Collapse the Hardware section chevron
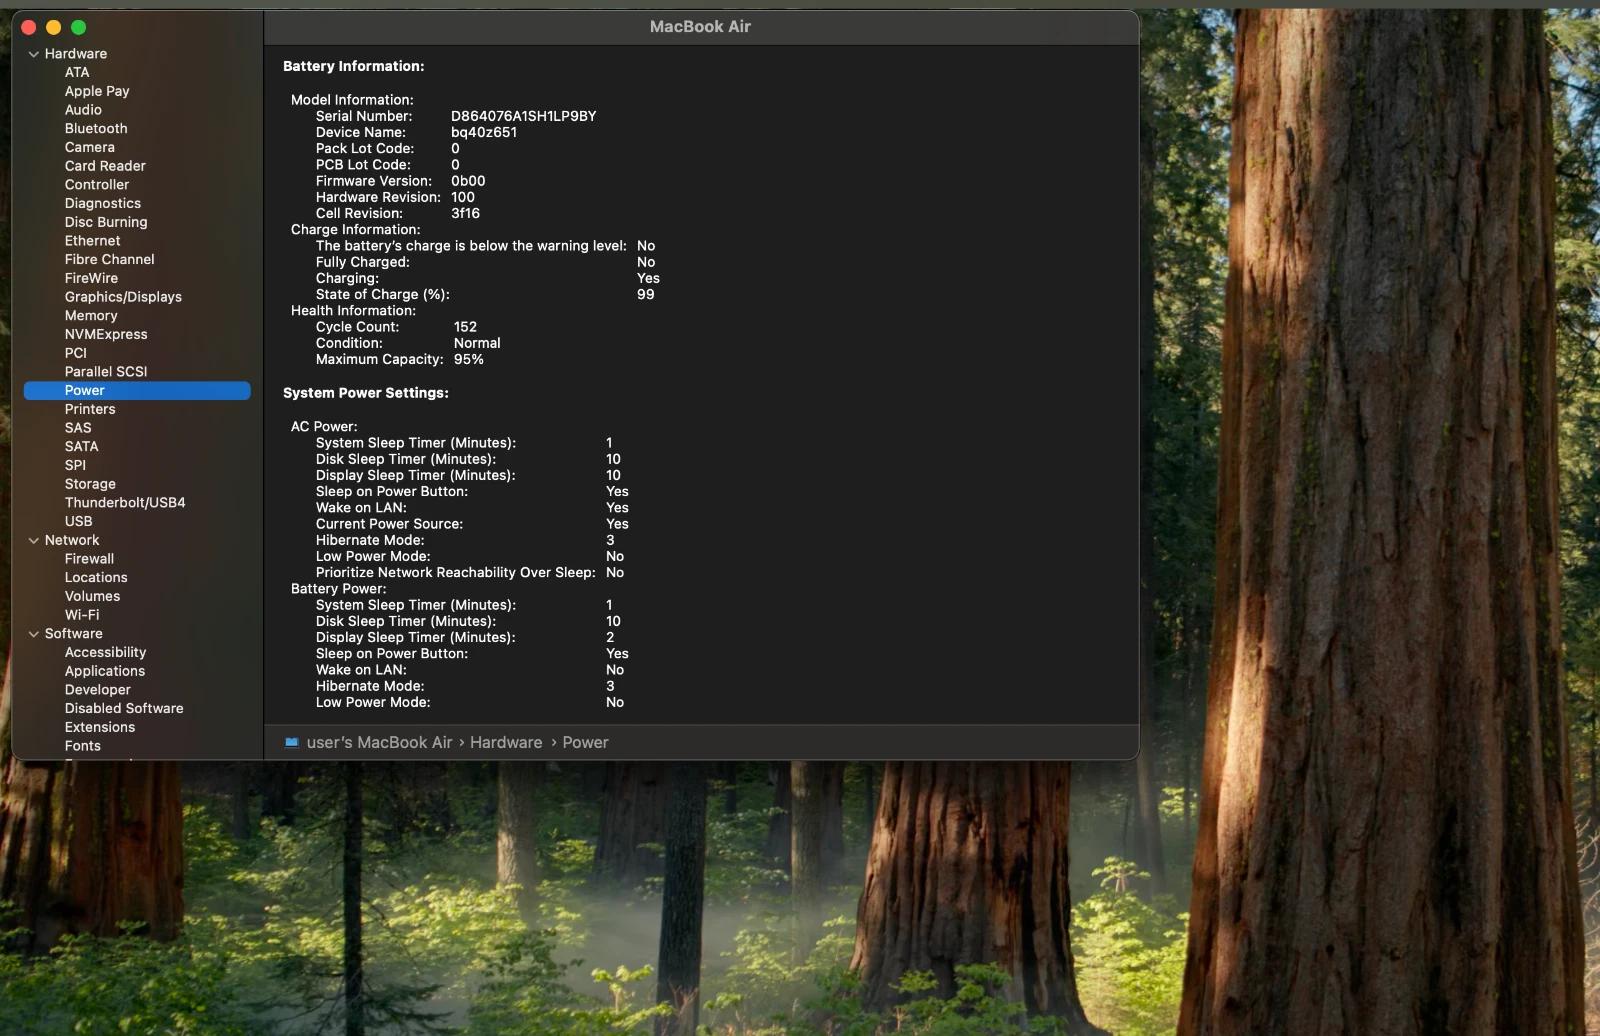This screenshot has width=1600, height=1036. (34, 54)
